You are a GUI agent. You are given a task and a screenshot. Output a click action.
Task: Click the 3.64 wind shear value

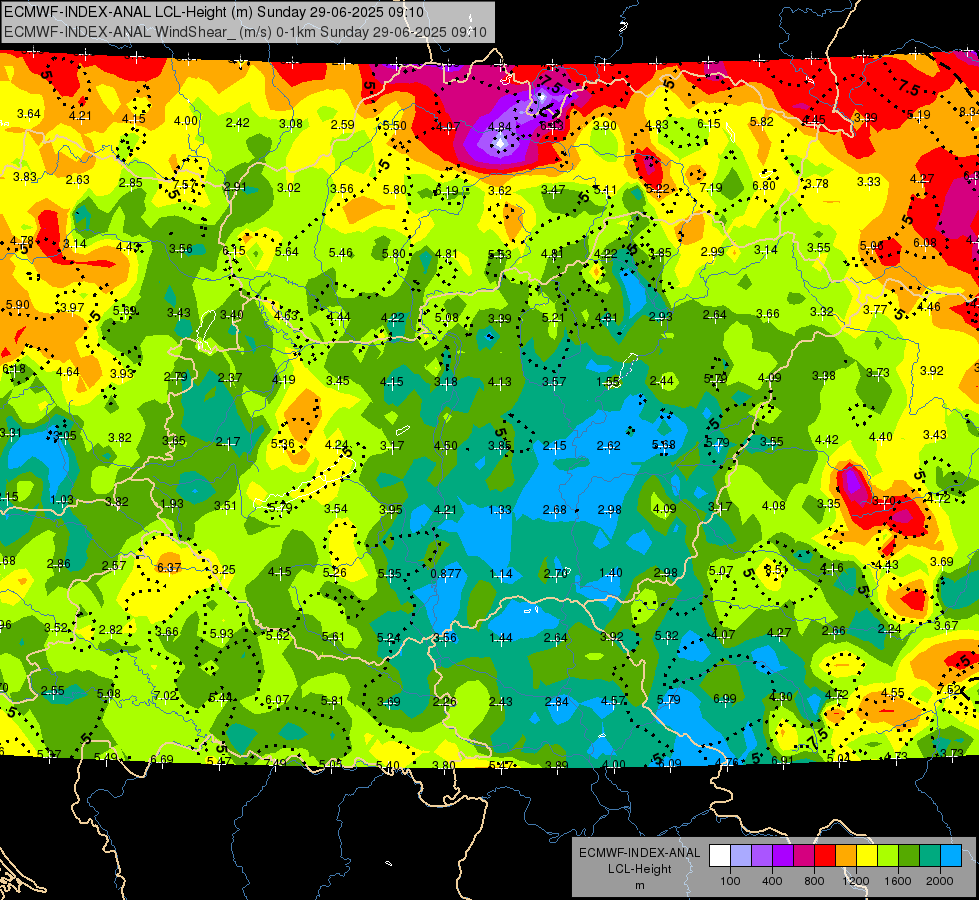[29, 114]
